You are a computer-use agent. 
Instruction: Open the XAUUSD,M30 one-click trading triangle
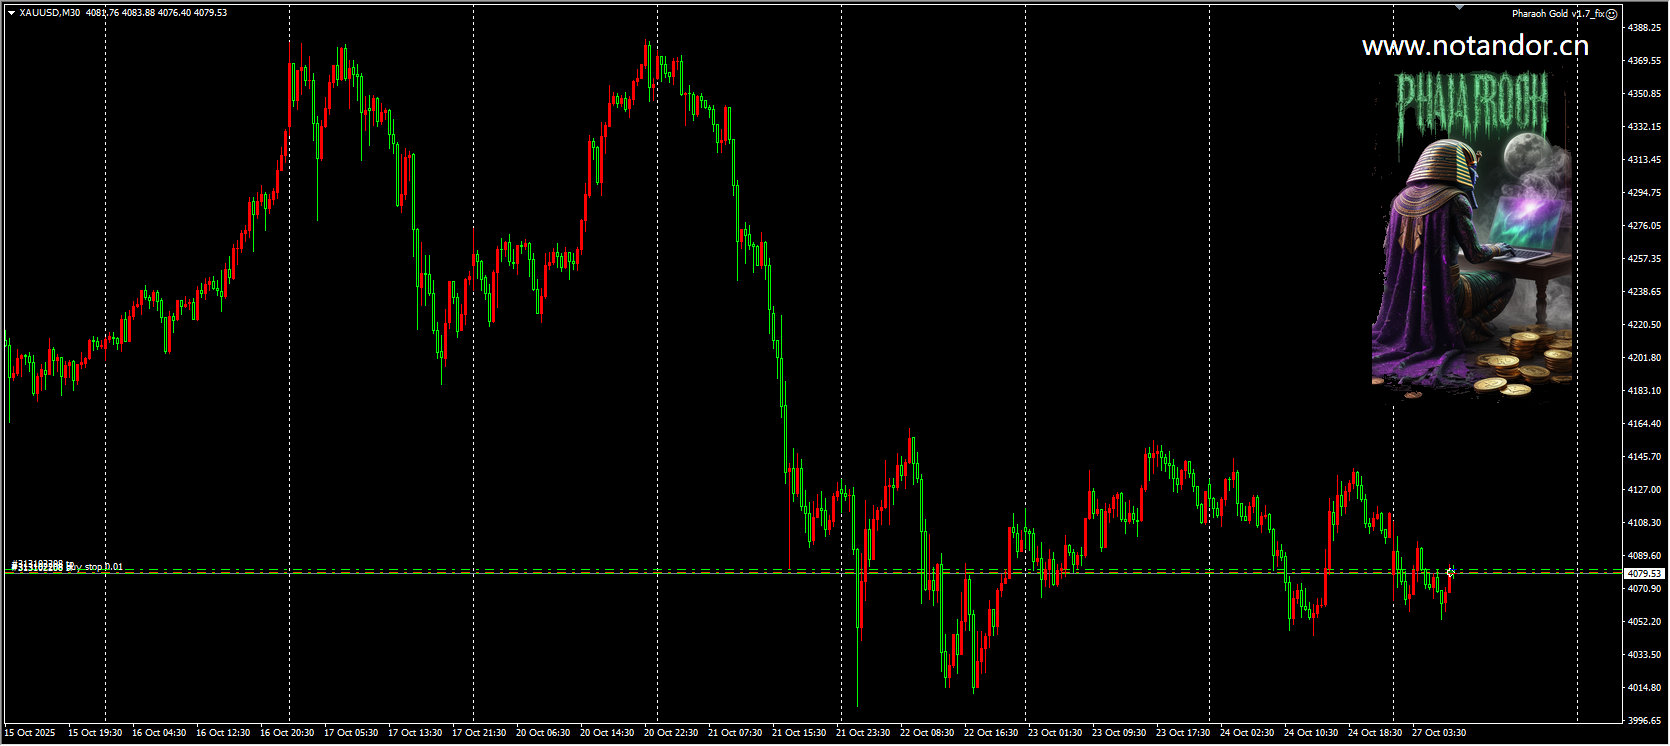[x=11, y=13]
